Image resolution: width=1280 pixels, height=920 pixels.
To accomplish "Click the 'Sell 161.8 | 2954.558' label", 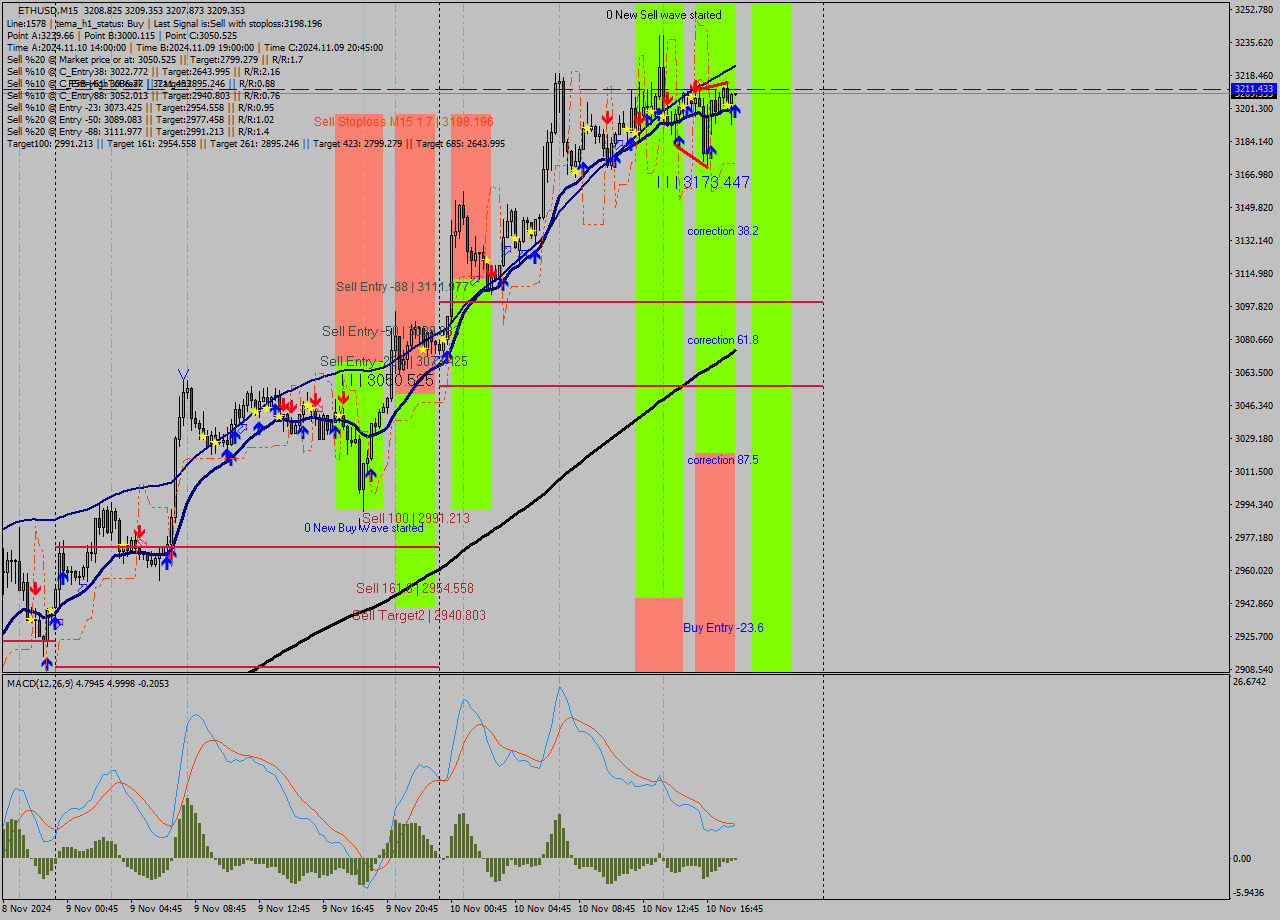I will click(415, 588).
